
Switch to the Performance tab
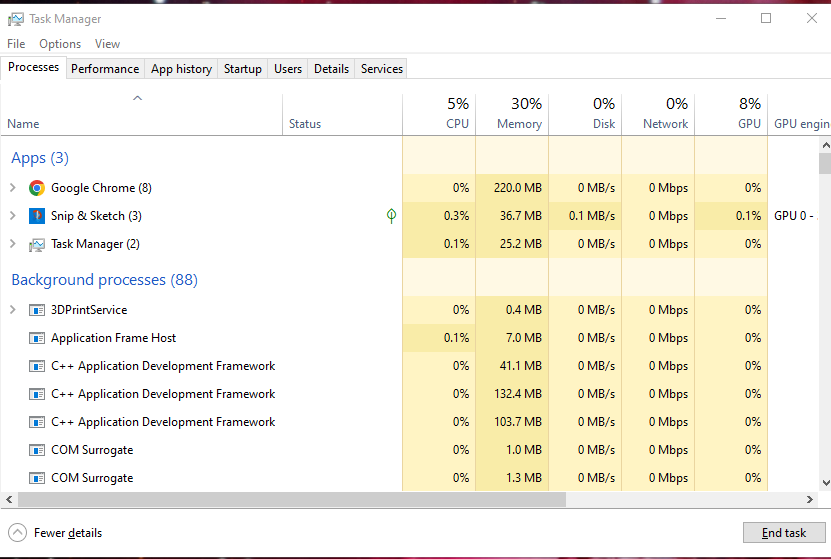click(105, 69)
